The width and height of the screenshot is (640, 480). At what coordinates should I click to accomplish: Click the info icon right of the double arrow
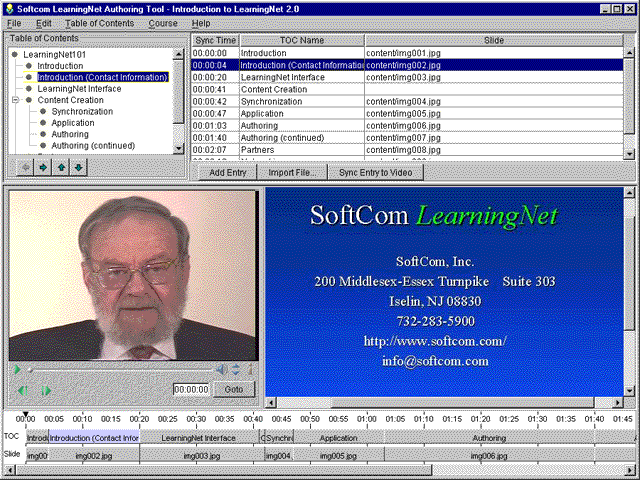click(250, 369)
